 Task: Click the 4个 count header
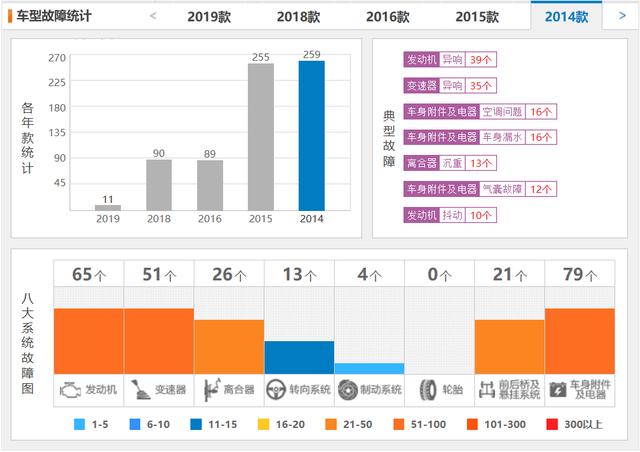[x=369, y=274]
